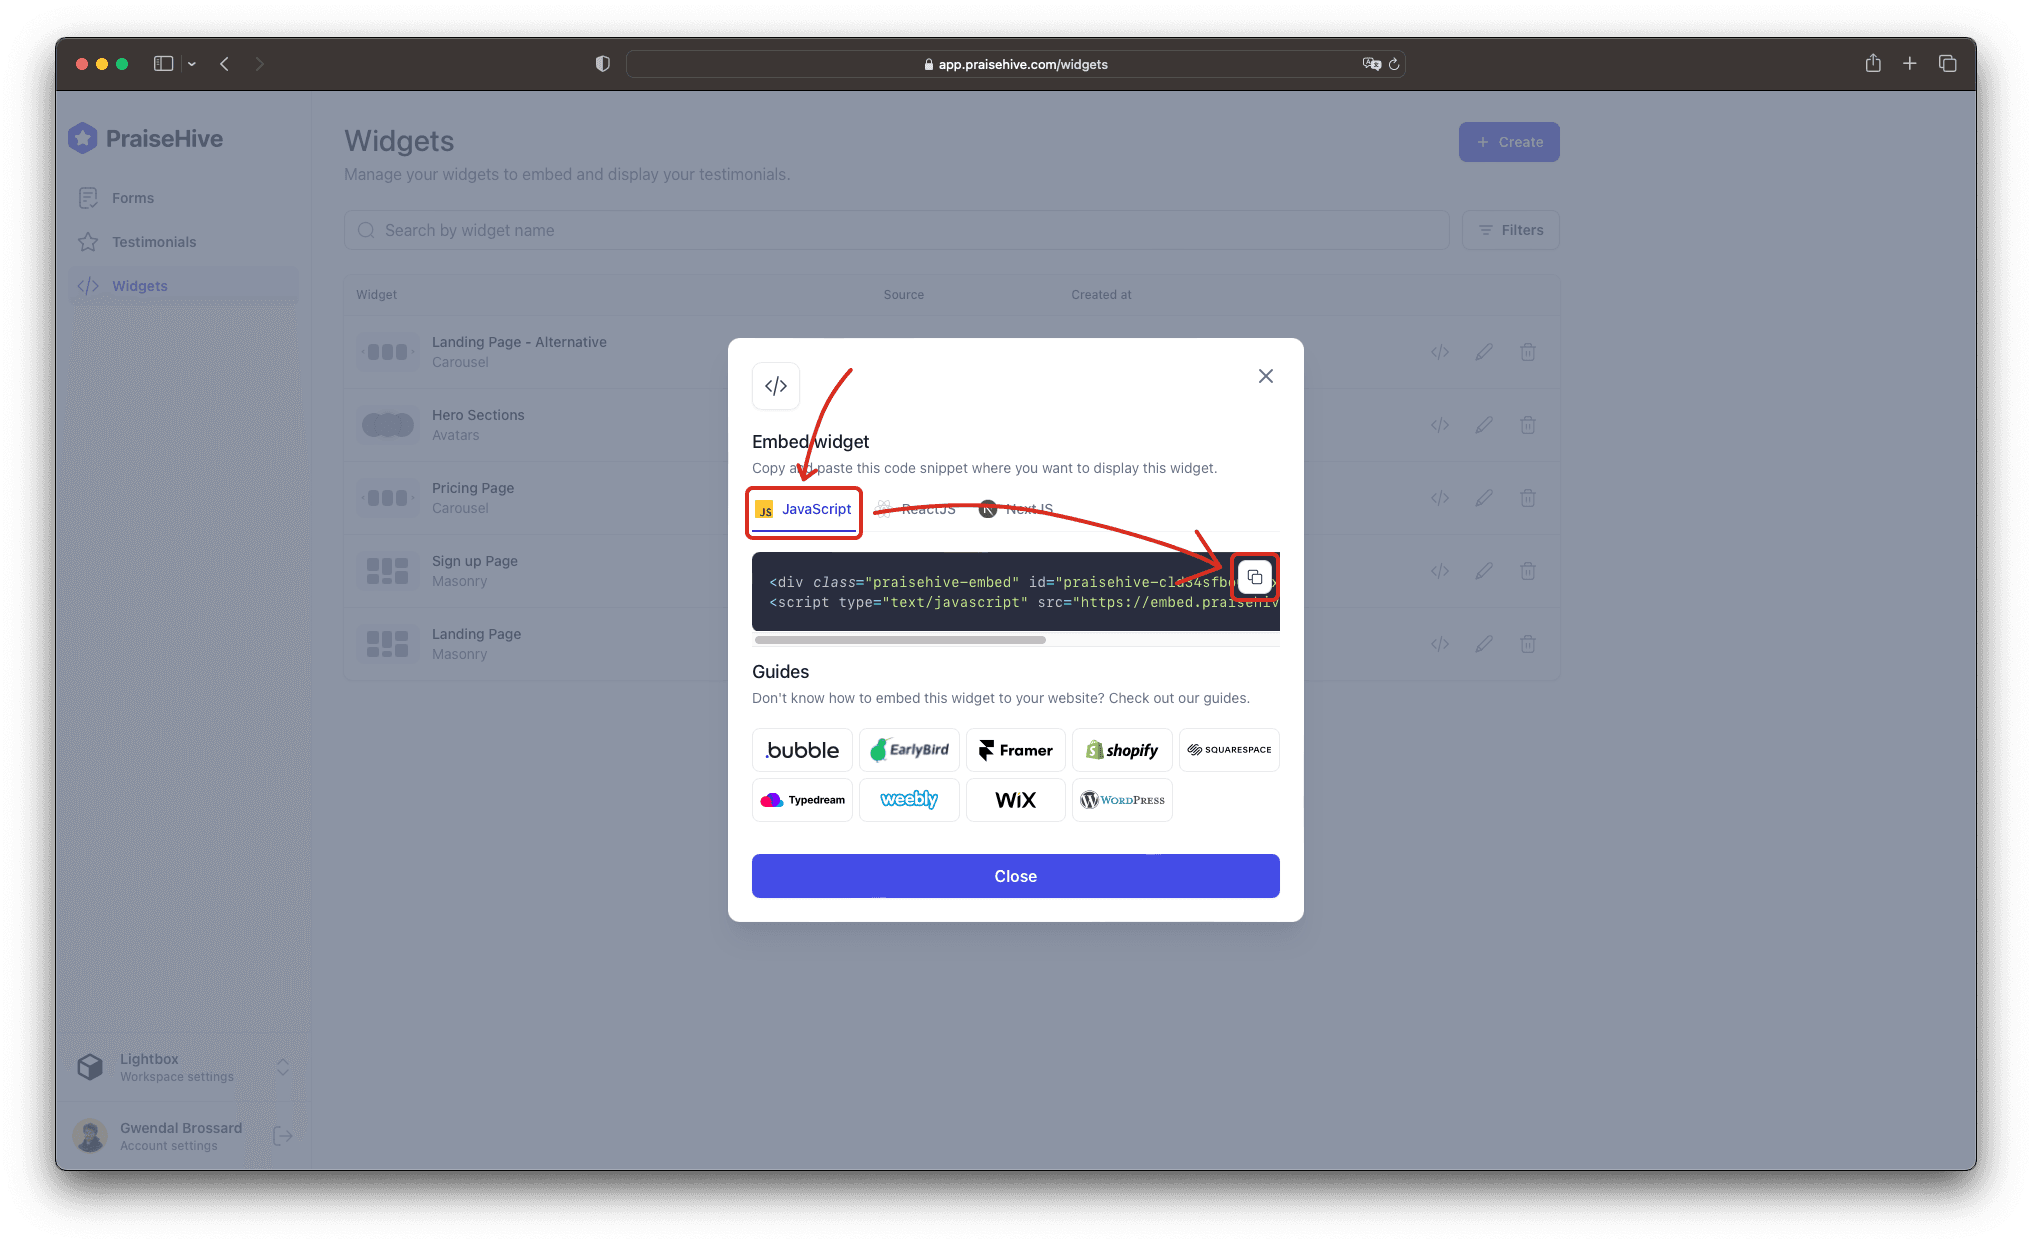Edit the Pricing Page widget
2032x1244 pixels.
click(1483, 497)
